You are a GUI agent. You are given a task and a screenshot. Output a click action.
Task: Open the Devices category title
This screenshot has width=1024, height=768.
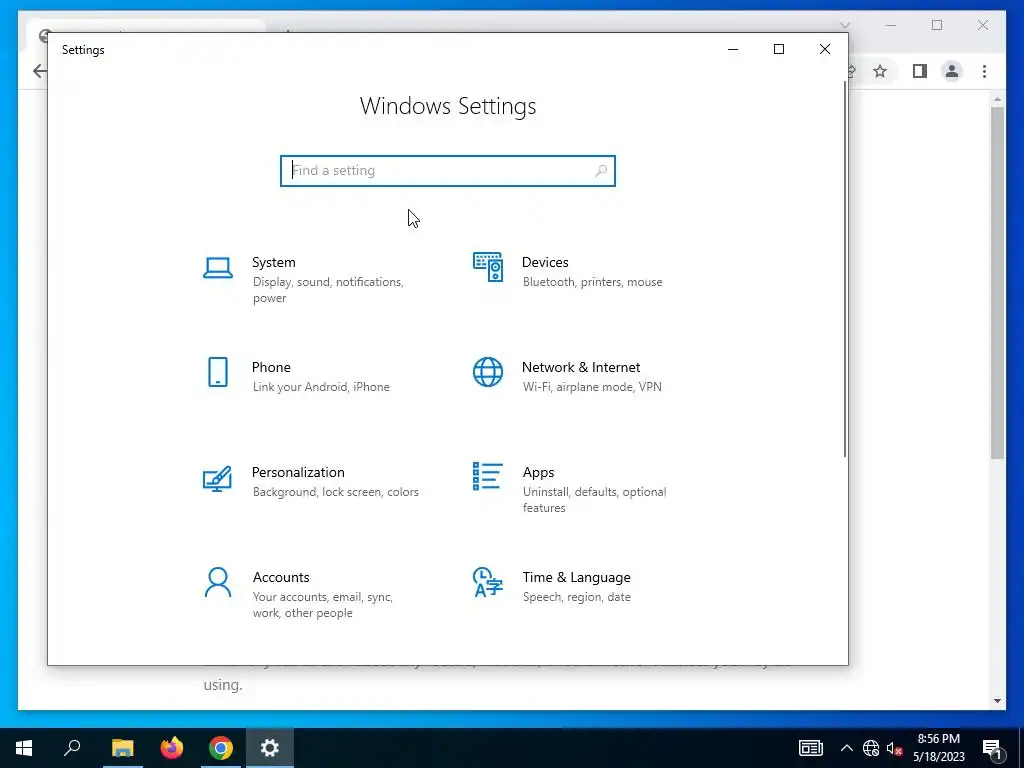click(545, 262)
